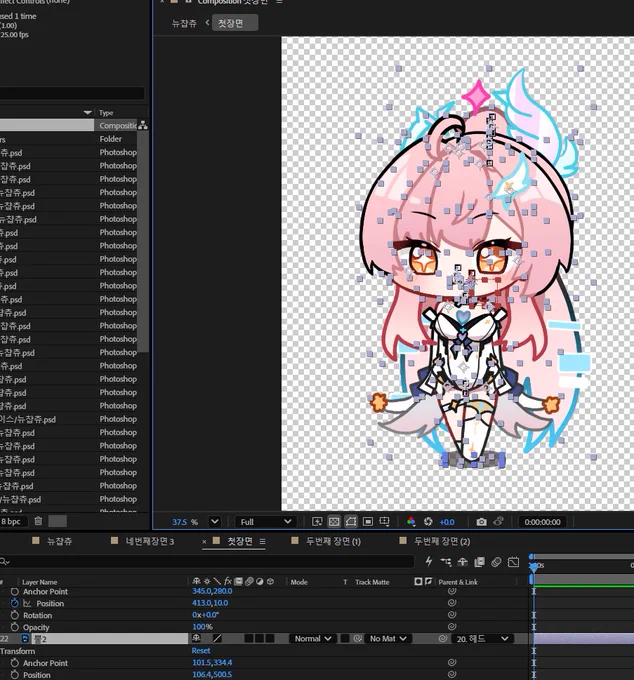Toggle Anchor Point stopwatch under Transform
Screen dimensions: 634x680
point(15,663)
